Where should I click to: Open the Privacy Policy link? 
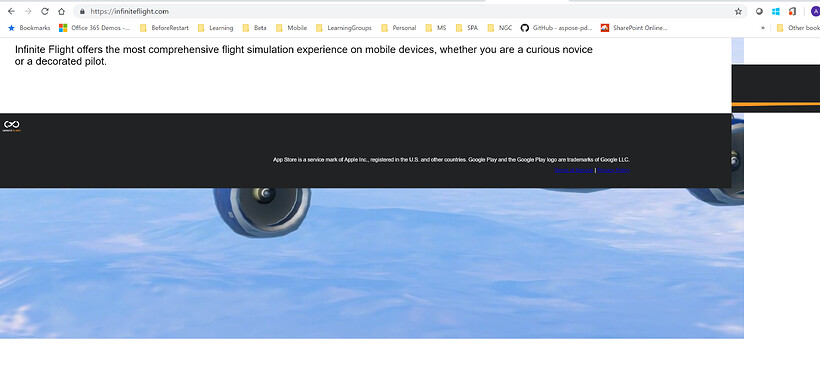pyautogui.click(x=613, y=170)
